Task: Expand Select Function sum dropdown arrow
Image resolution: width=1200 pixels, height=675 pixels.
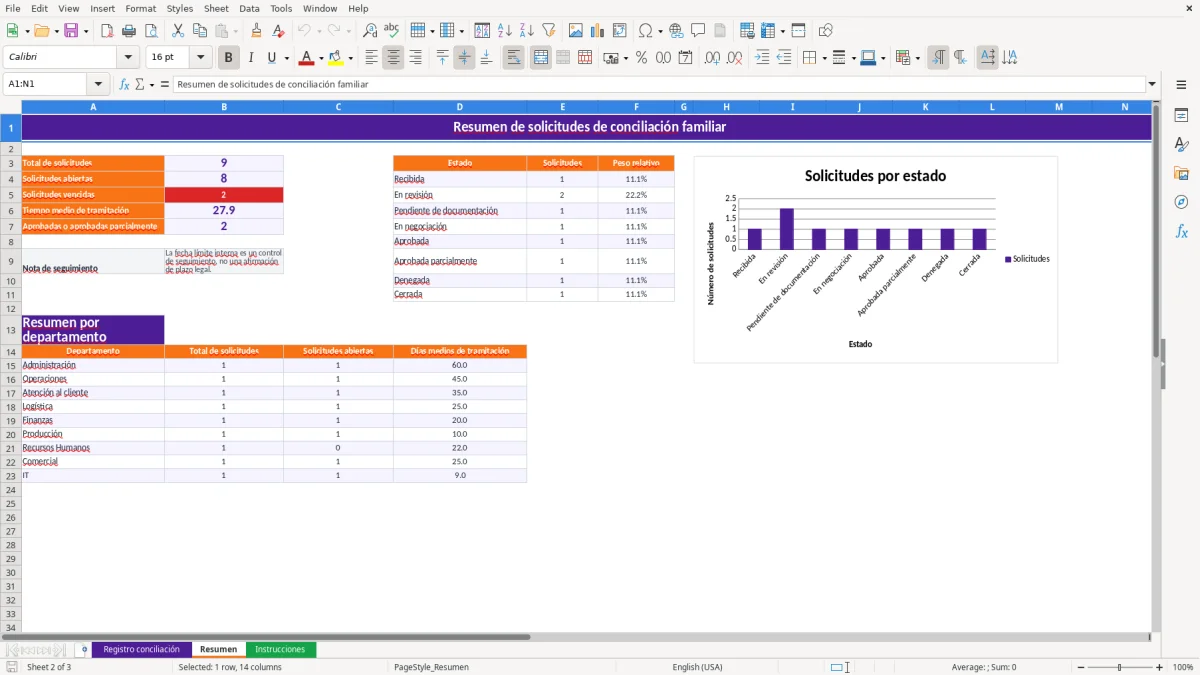Action: coord(152,85)
